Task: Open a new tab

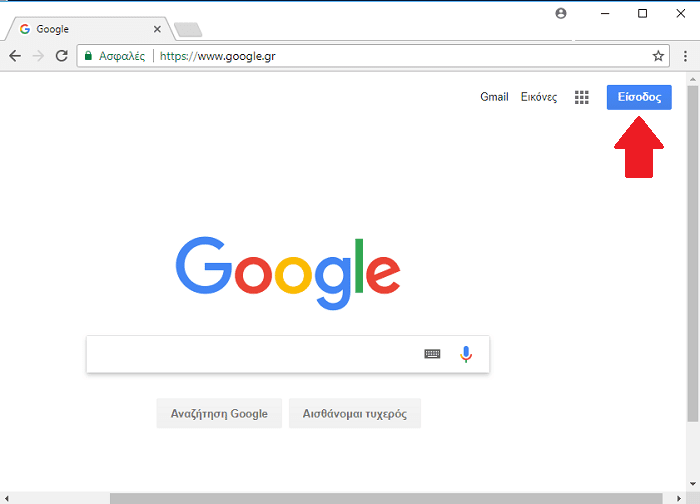Action: (x=188, y=29)
